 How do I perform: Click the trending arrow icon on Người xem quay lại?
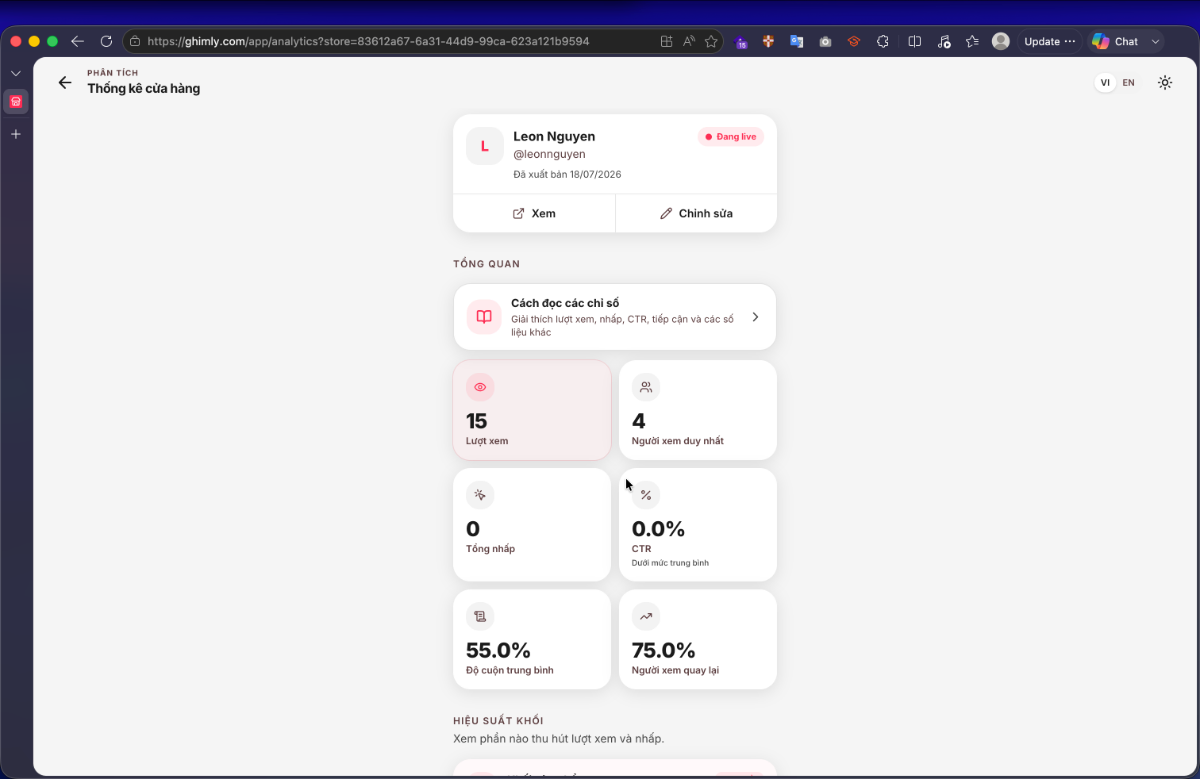pyautogui.click(x=646, y=616)
